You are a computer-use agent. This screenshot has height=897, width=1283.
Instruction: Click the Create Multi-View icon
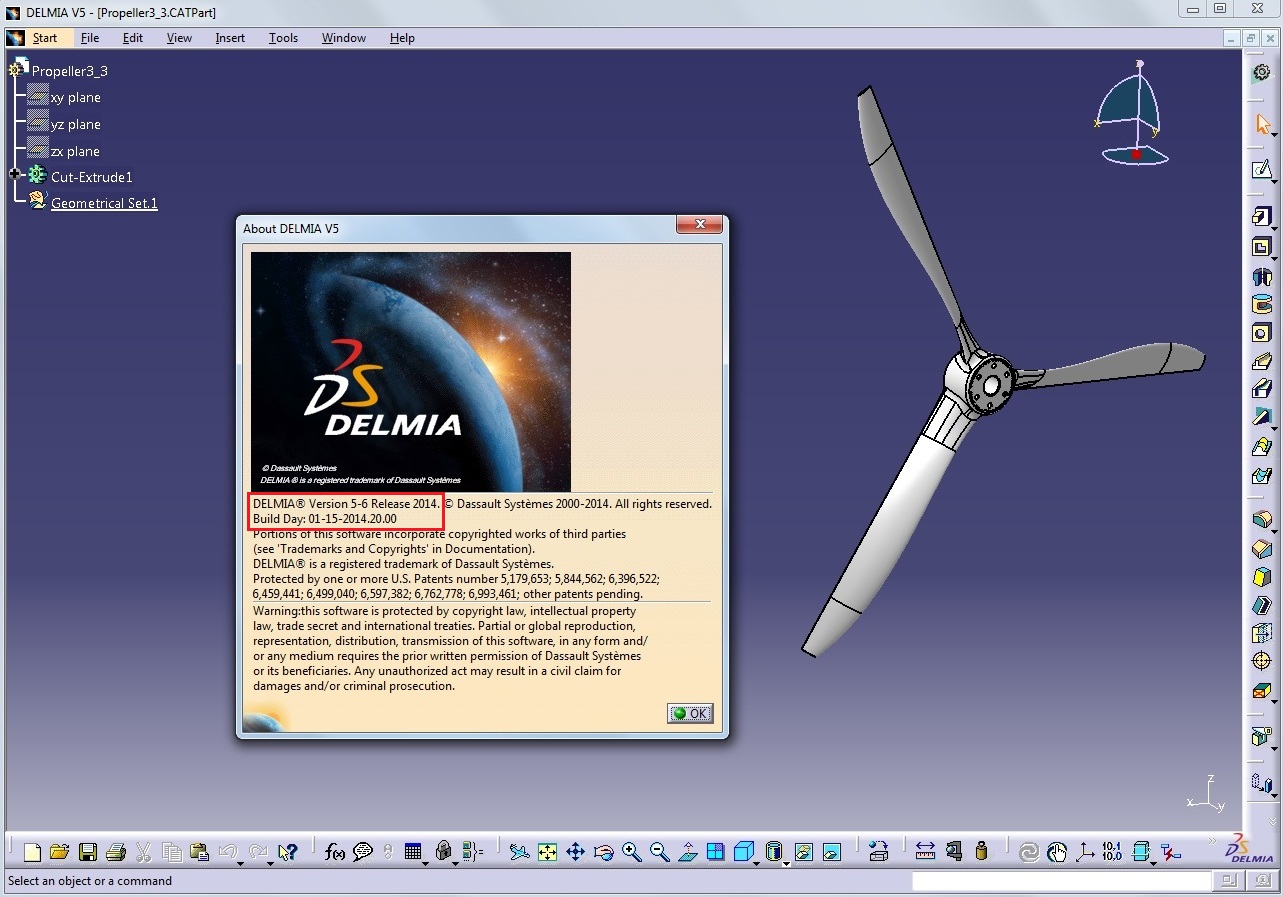click(715, 852)
